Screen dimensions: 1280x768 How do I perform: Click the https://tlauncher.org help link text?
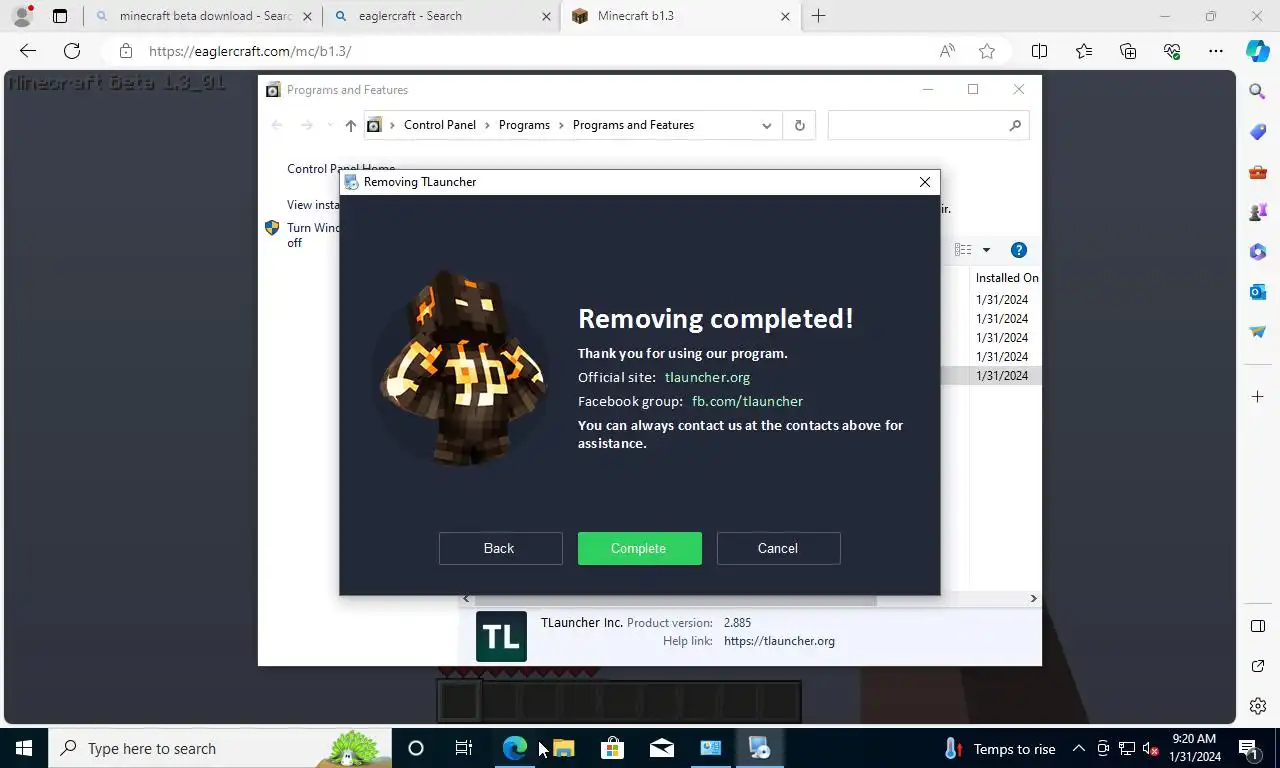point(779,641)
